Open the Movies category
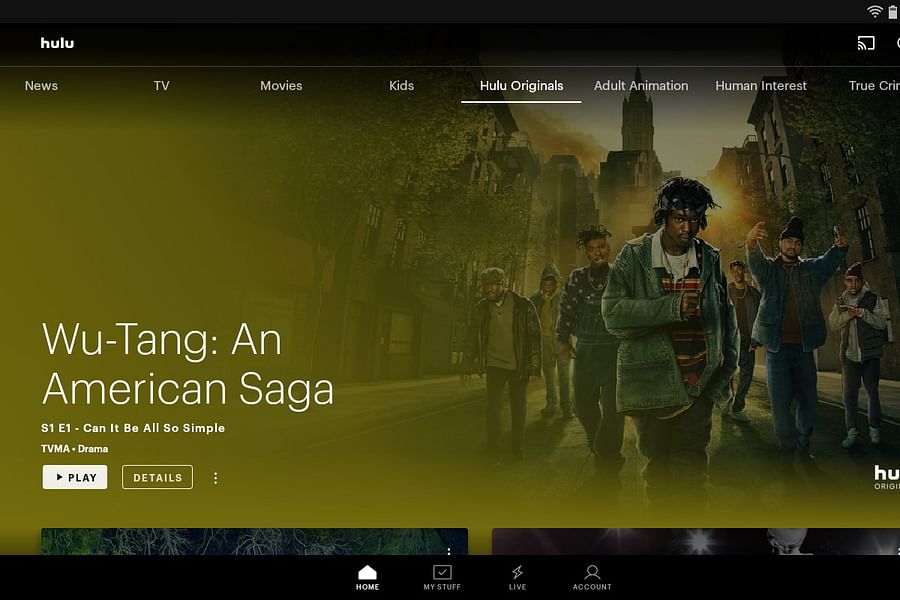This screenshot has height=600, width=900. point(281,86)
